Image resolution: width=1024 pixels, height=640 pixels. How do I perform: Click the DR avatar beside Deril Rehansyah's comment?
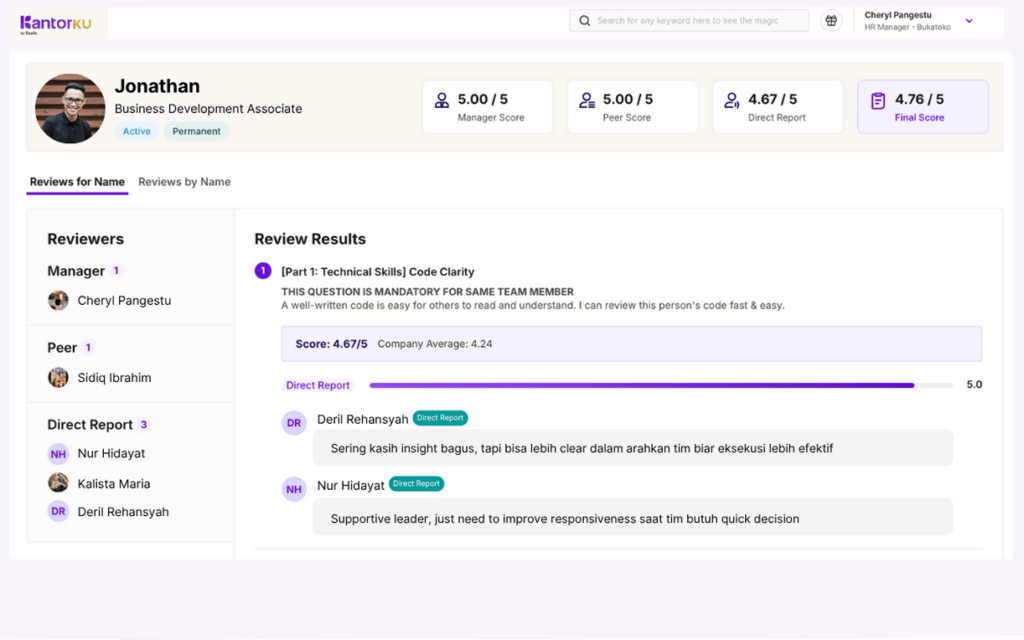293,423
